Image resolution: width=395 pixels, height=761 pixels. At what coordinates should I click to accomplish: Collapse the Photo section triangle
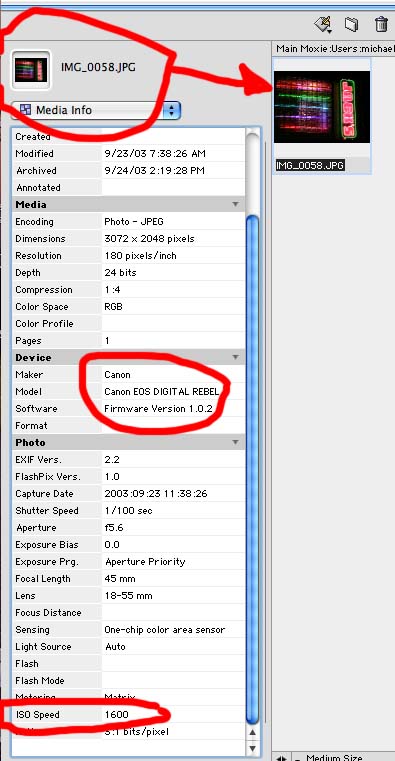[x=235, y=442]
